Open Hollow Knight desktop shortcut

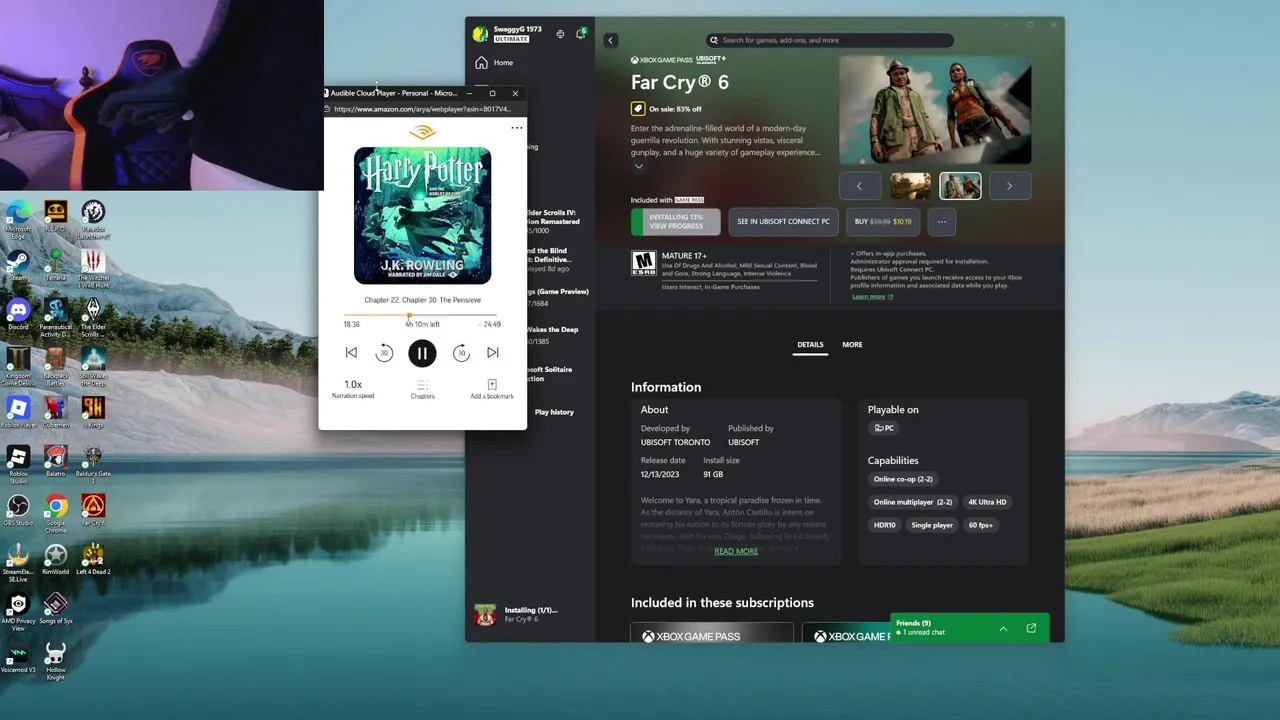click(55, 662)
